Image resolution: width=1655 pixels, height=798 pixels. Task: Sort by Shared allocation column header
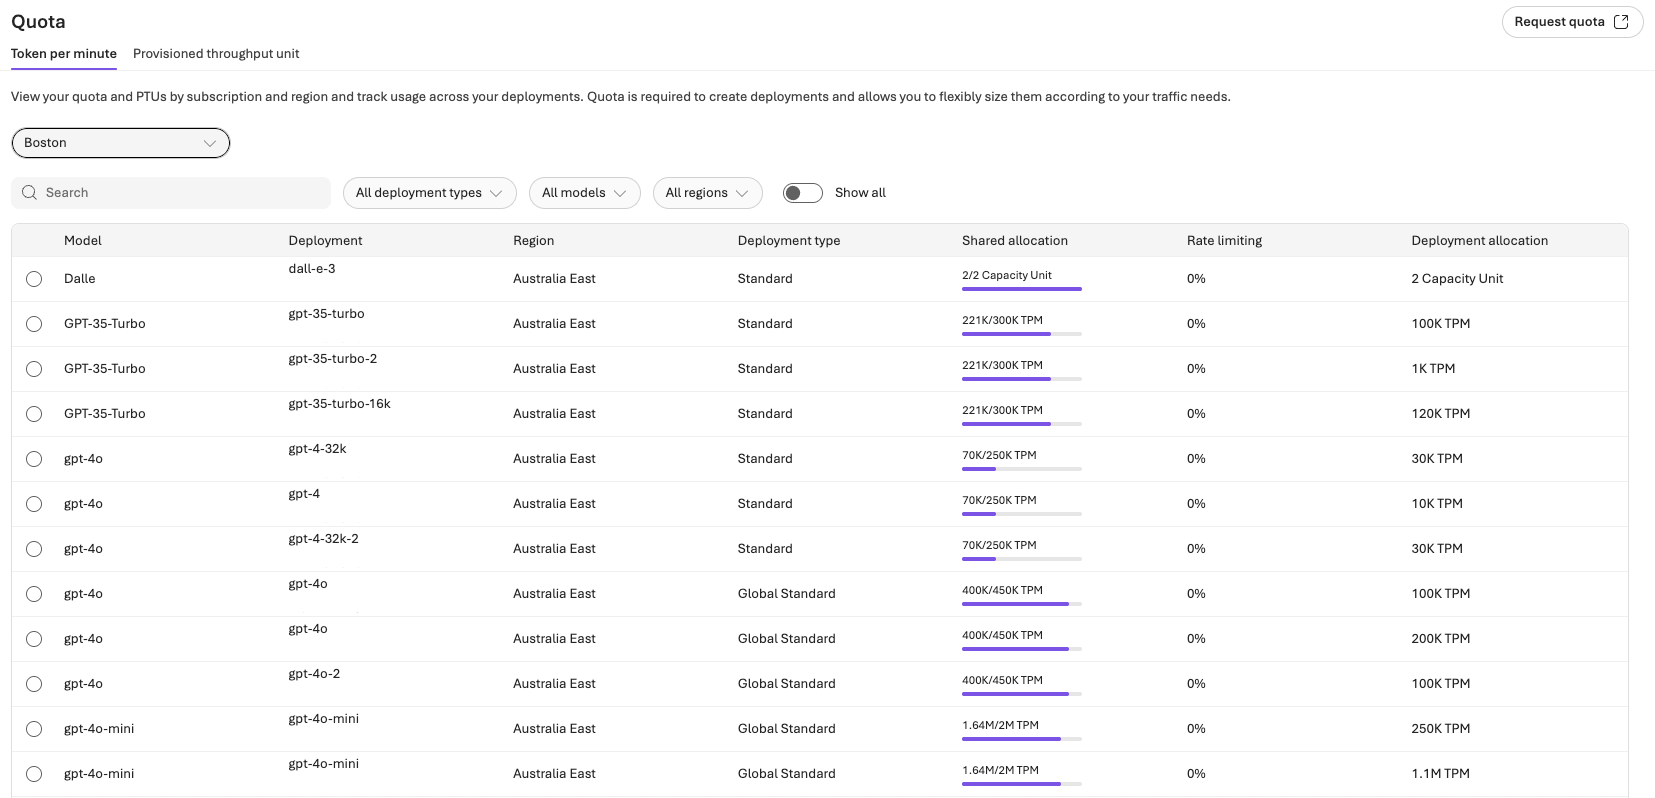tap(1014, 241)
